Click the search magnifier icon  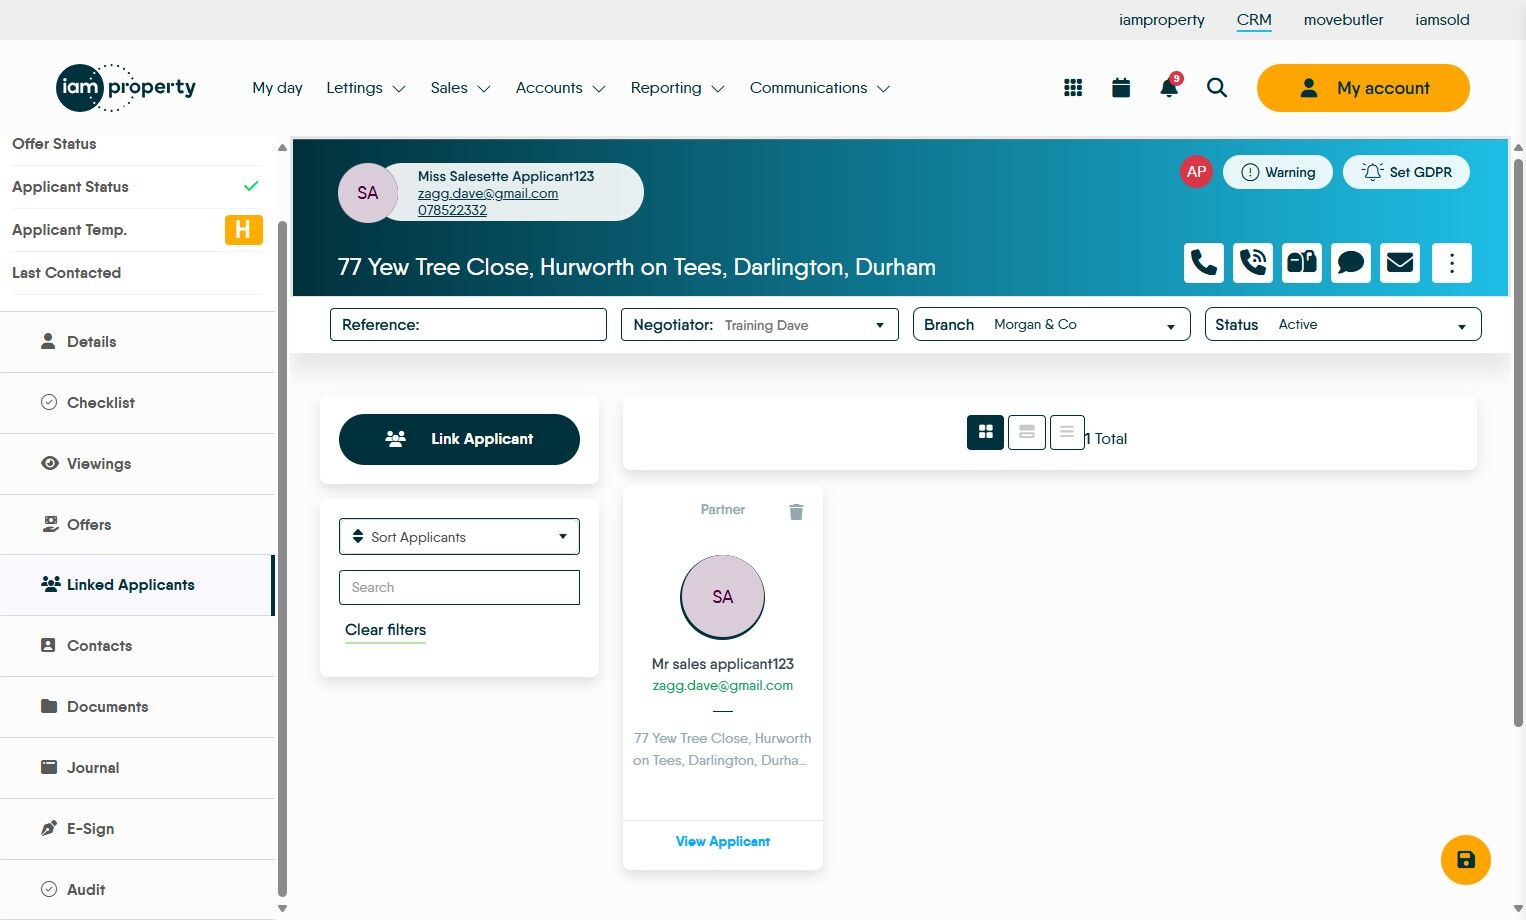point(1217,88)
